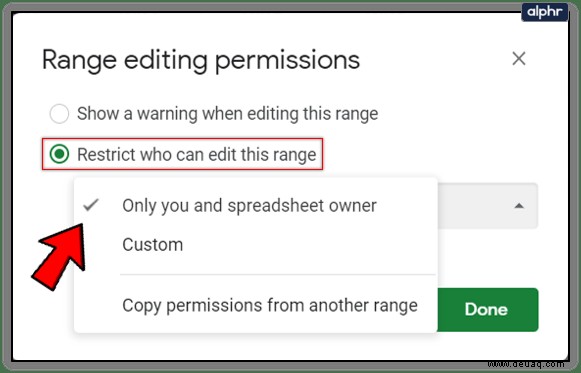Choose the Custom option from the list
Screen dimensions: 581x373
point(256,245)
